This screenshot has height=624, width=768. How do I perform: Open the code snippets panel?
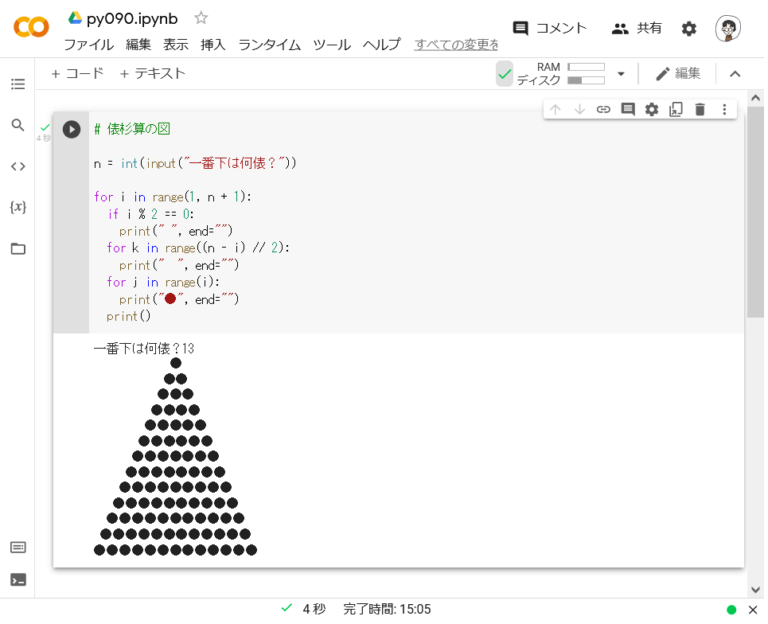18,166
